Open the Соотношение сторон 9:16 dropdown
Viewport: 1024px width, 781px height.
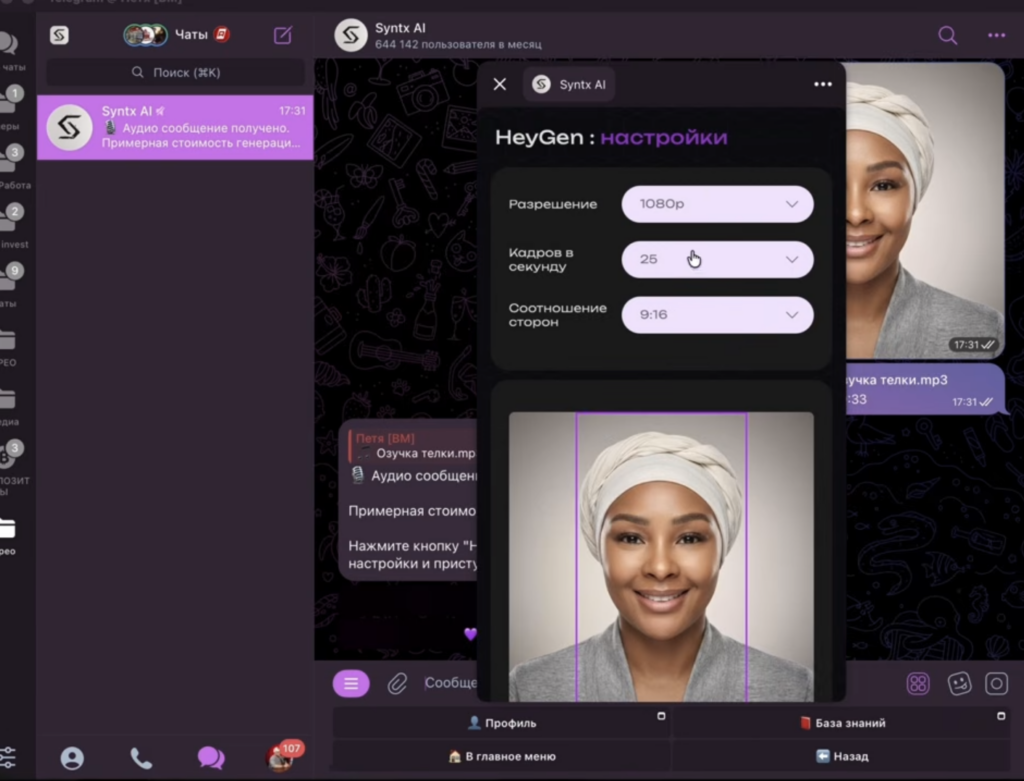click(717, 315)
